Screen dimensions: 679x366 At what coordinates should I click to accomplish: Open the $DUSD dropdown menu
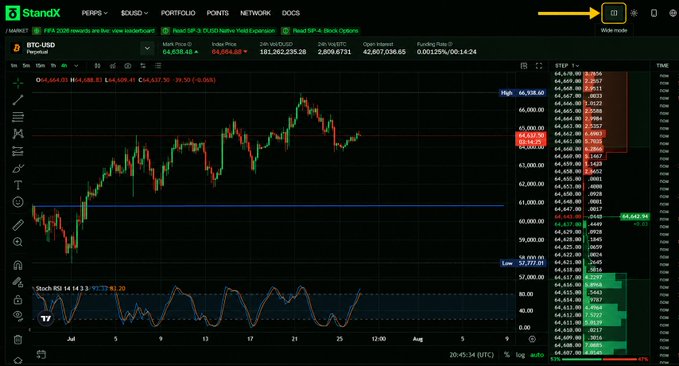[134, 13]
